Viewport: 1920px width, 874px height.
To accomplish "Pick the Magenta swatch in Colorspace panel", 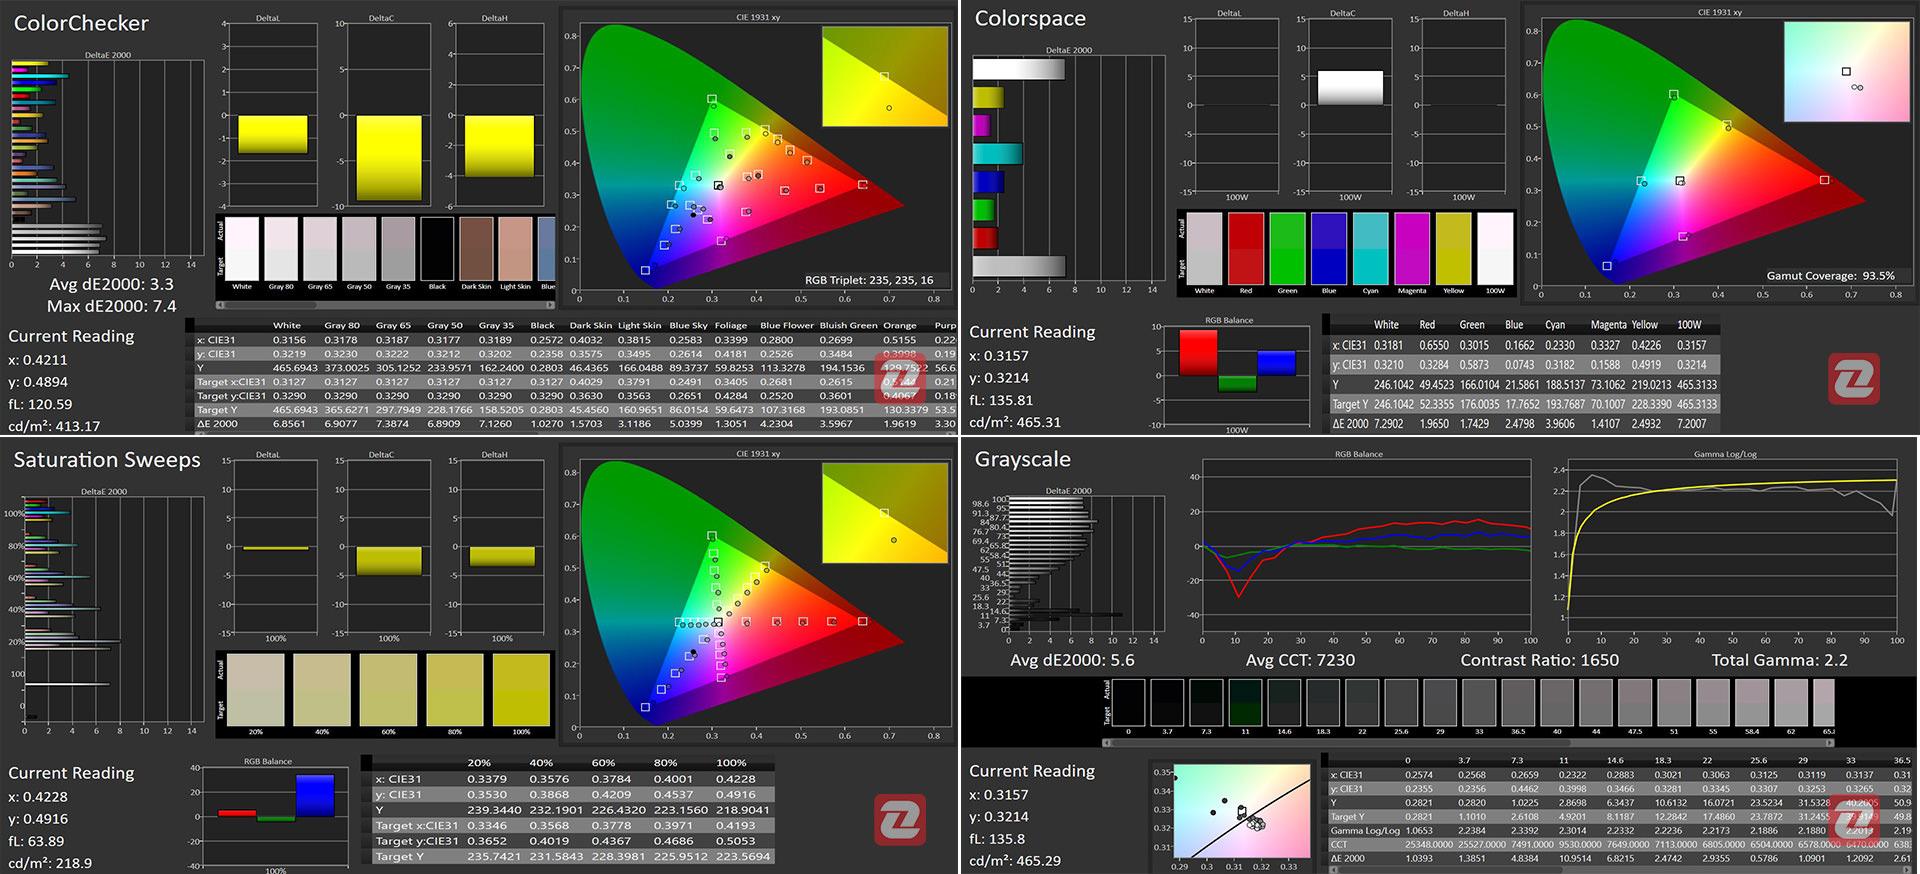I will tap(1412, 248).
